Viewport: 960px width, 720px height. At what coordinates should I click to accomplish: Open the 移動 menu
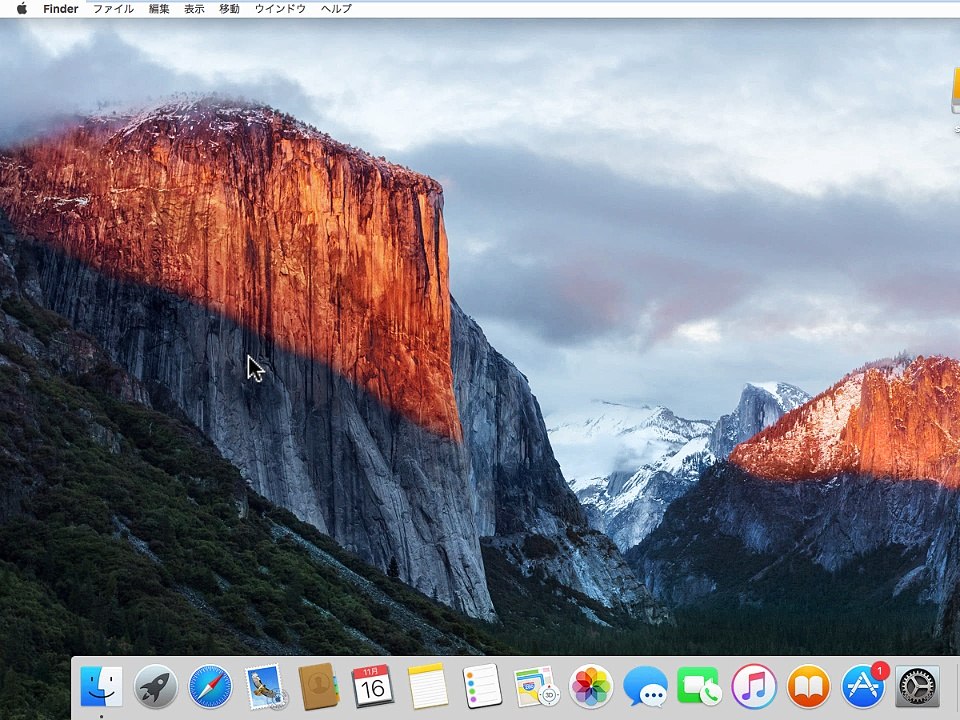click(x=229, y=9)
